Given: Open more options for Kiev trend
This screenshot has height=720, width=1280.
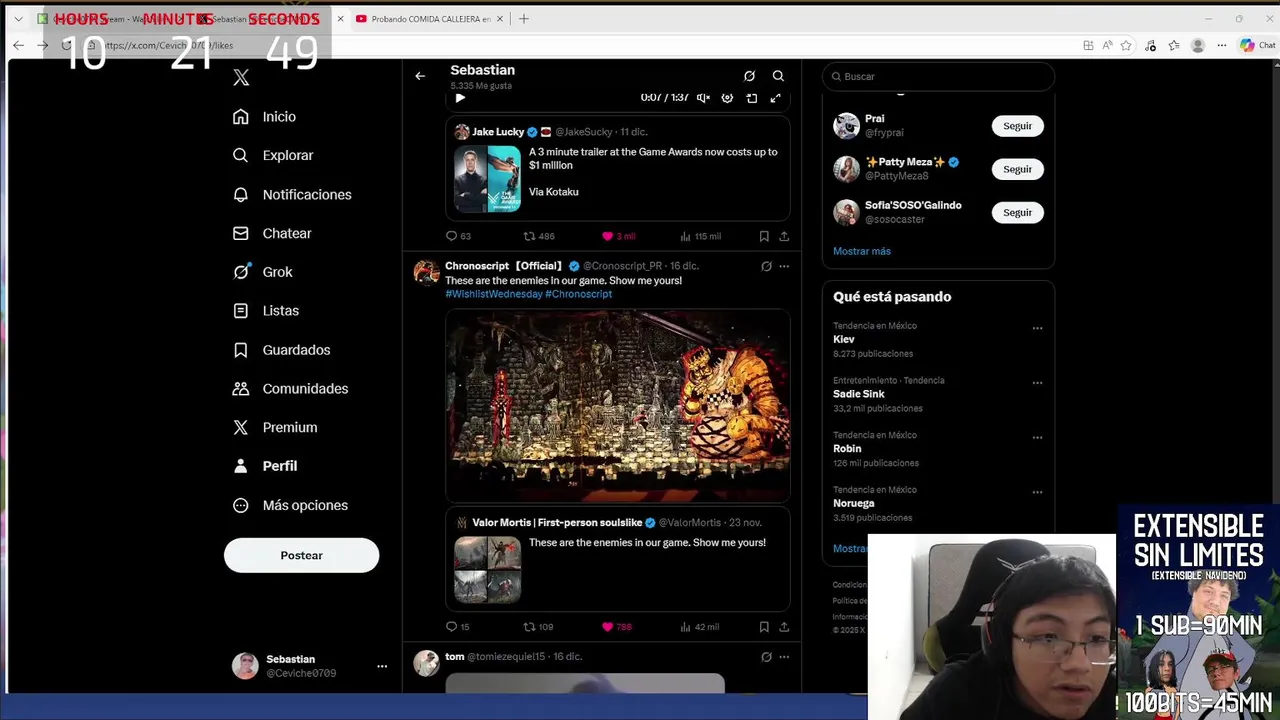Looking at the screenshot, I should click(x=1037, y=328).
